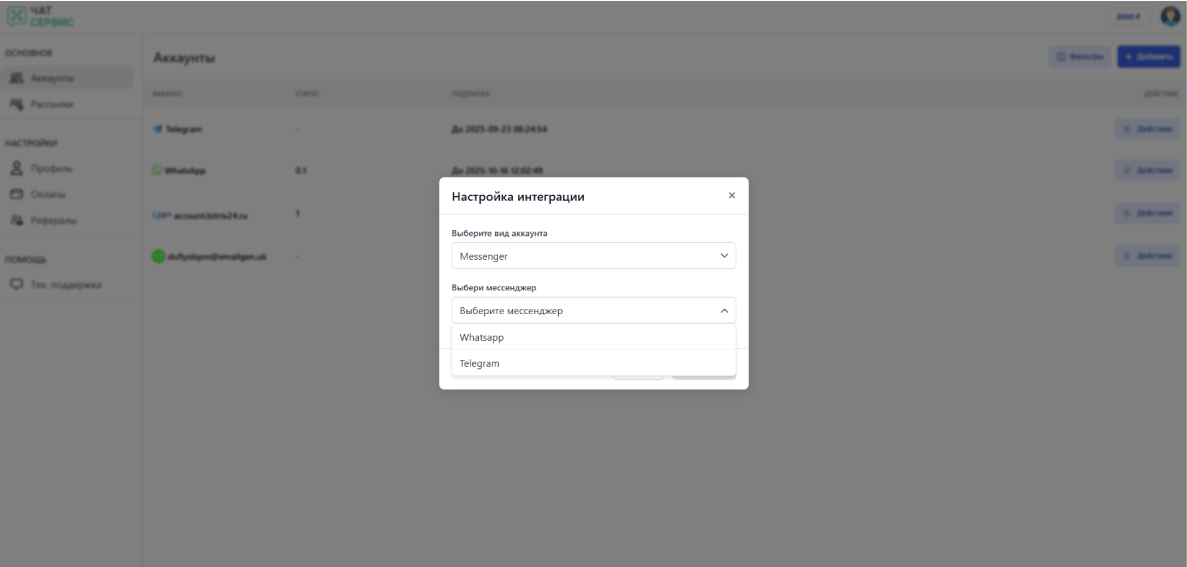Click the Профиль person icon in sidebar
This screenshot has width=1187, height=567.
(x=18, y=167)
